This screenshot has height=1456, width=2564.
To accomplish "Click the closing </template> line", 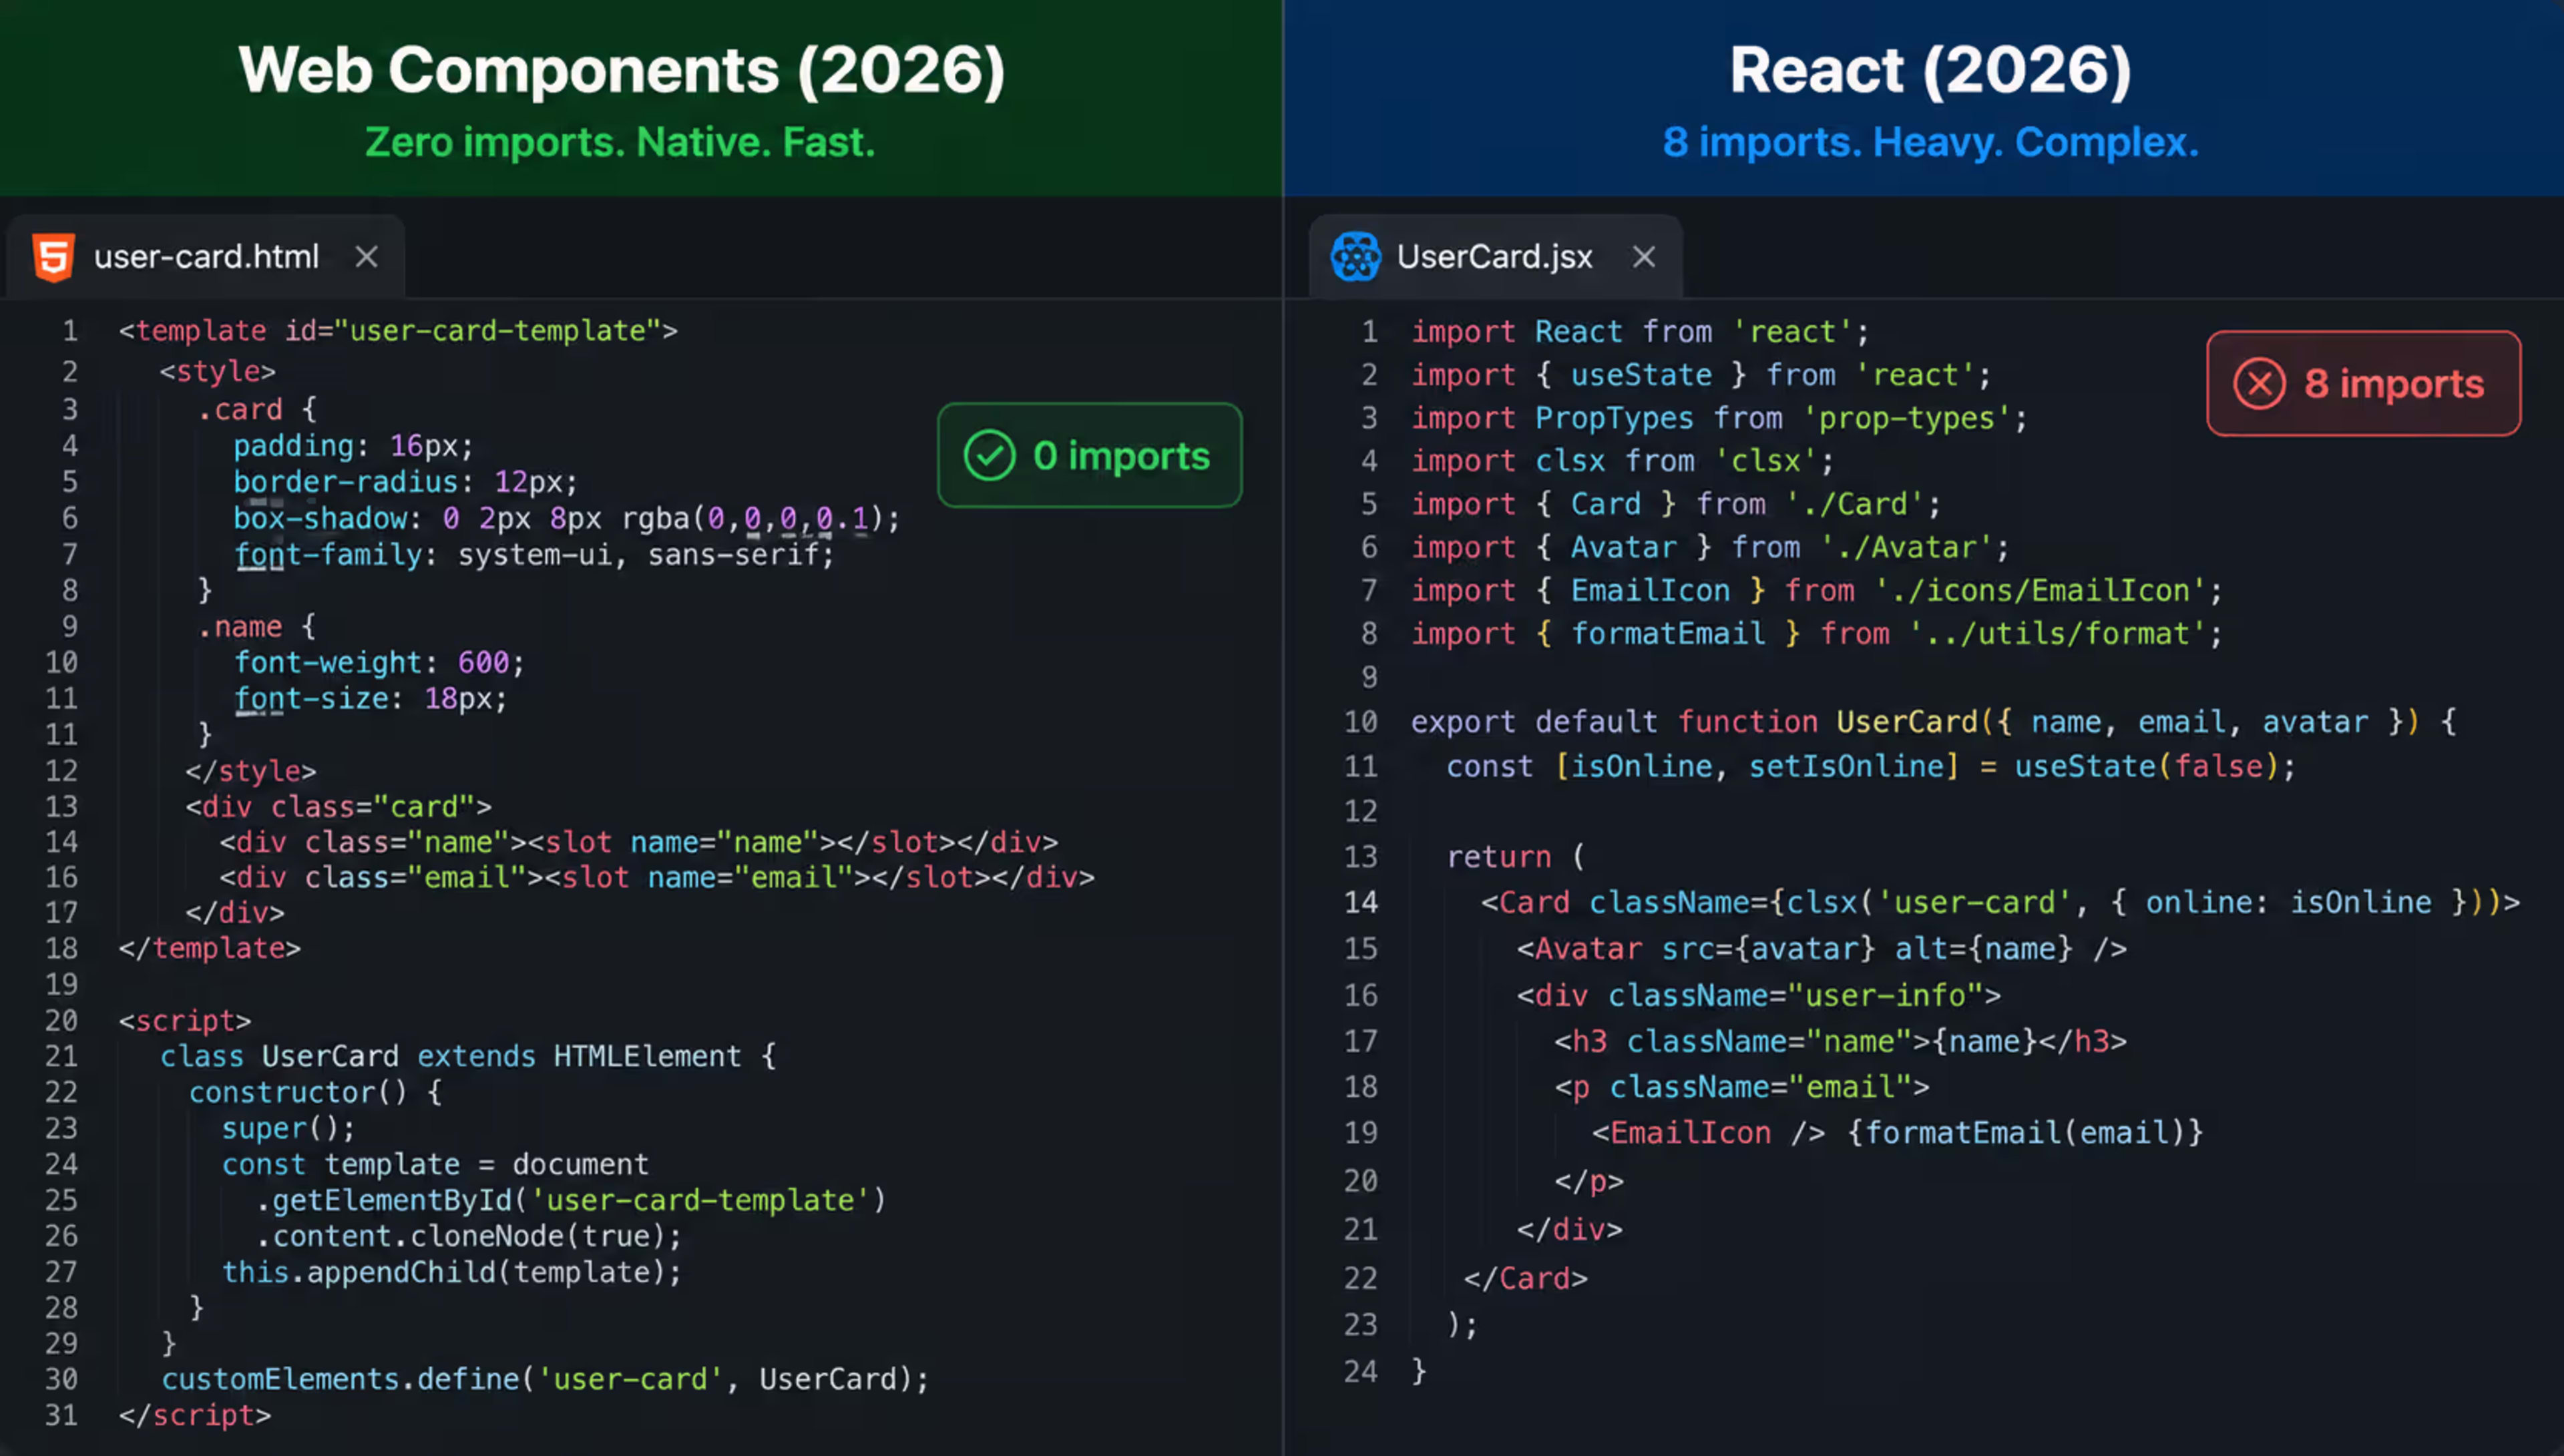I will click(x=209, y=948).
